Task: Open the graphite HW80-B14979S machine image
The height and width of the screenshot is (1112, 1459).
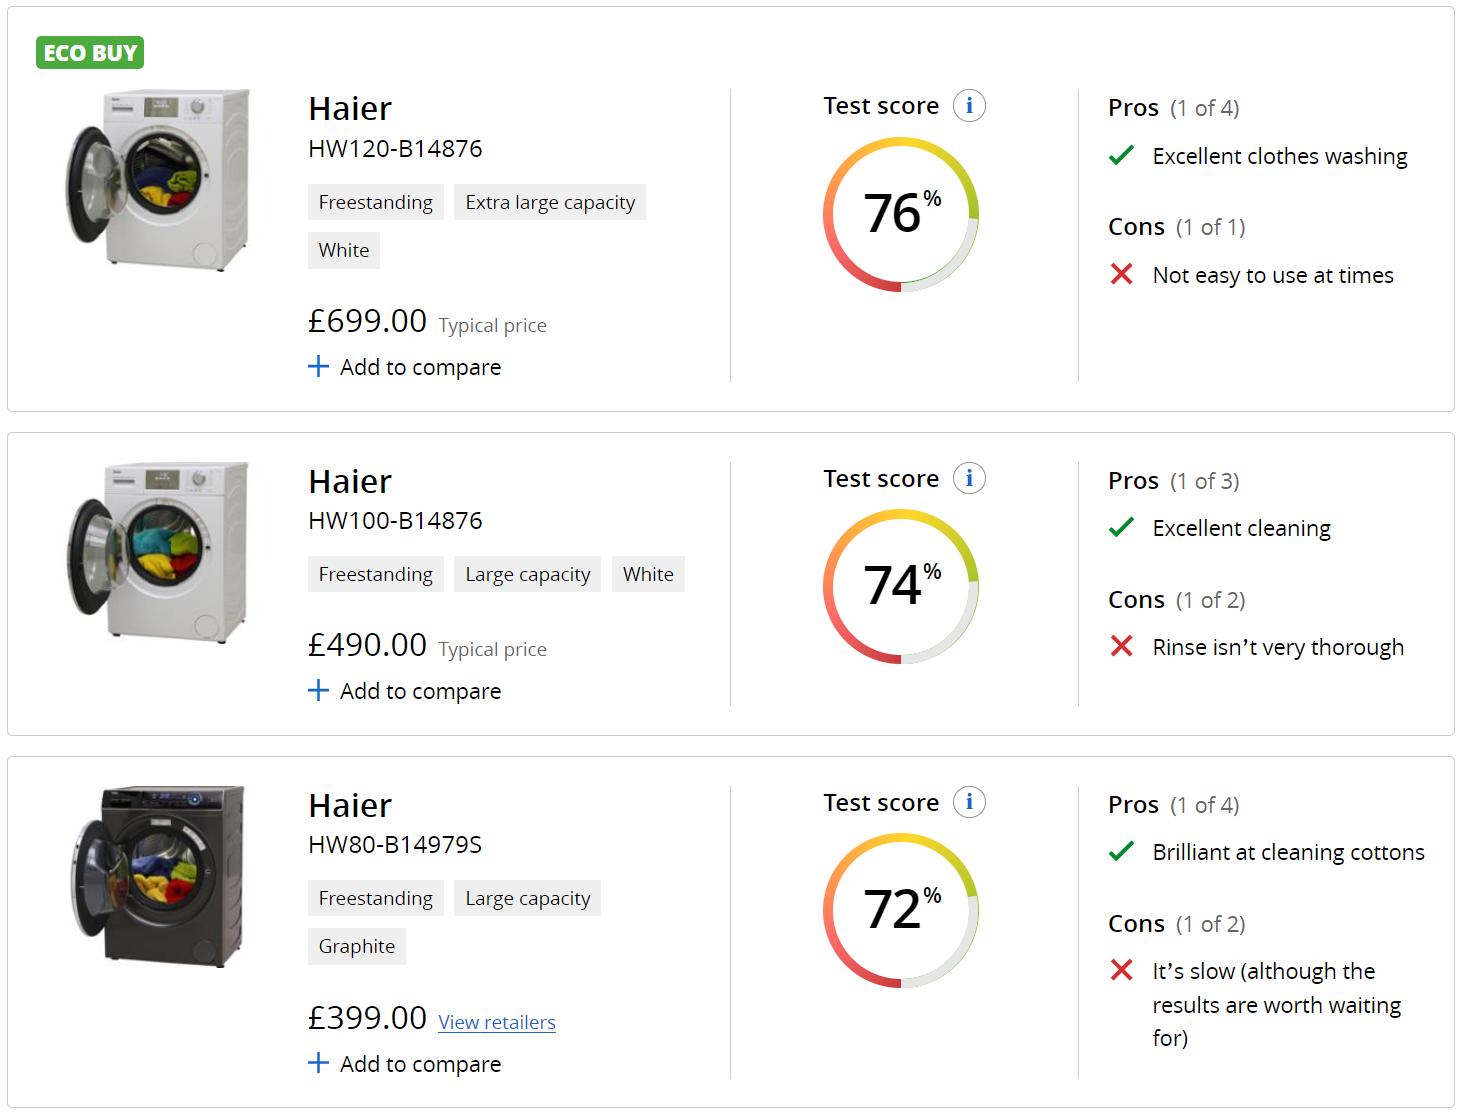Action: pyautogui.click(x=159, y=875)
